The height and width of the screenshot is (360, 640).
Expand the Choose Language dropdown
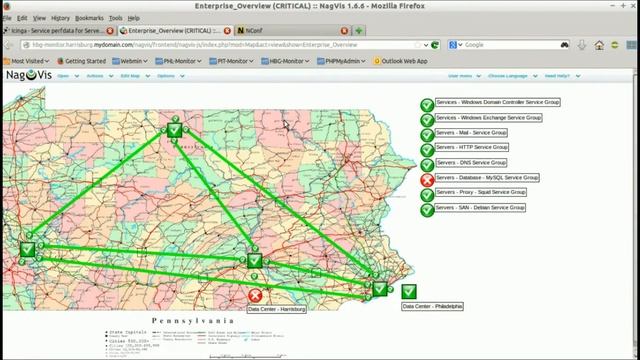click(513, 76)
